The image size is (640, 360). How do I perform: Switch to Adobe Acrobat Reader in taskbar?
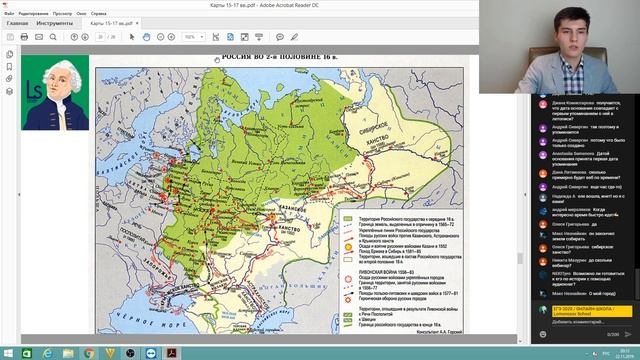(x=171, y=353)
